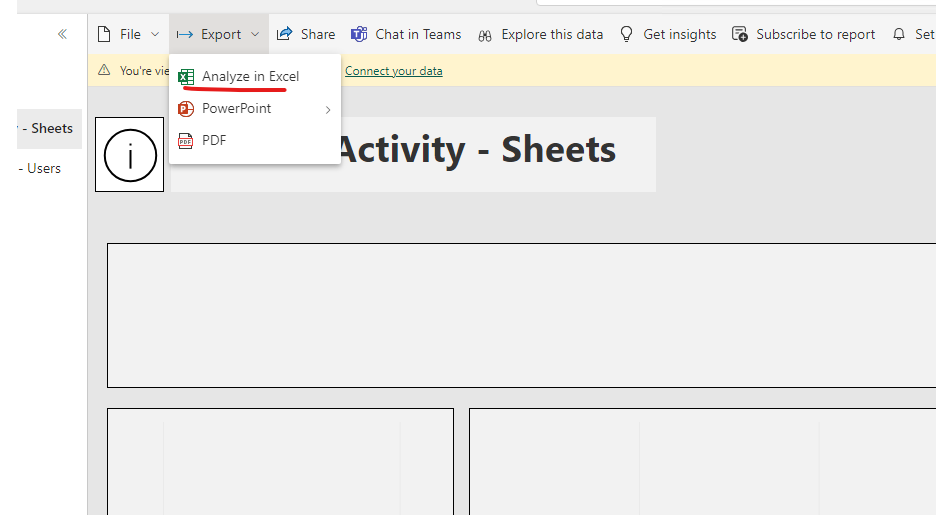
Task: Open Get insights
Action: click(668, 34)
